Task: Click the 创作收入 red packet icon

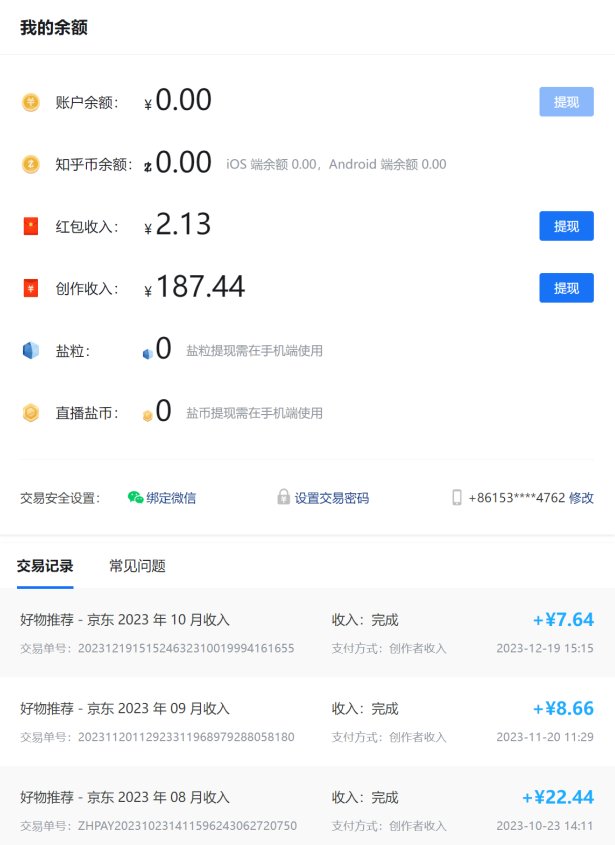Action: 31,288
